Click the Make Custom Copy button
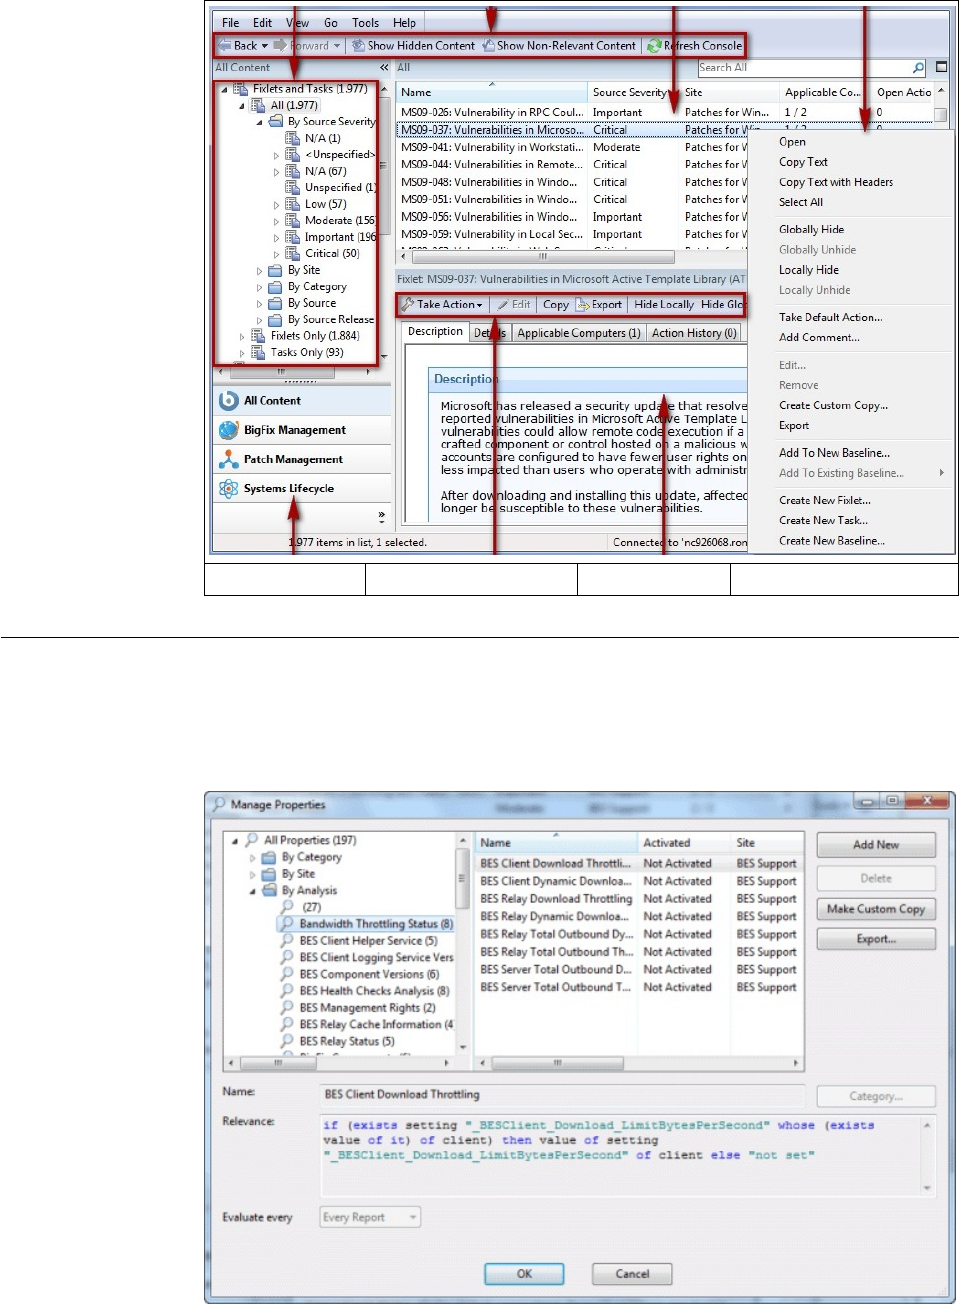Image resolution: width=959 pixels, height=1304 pixels. 876,909
